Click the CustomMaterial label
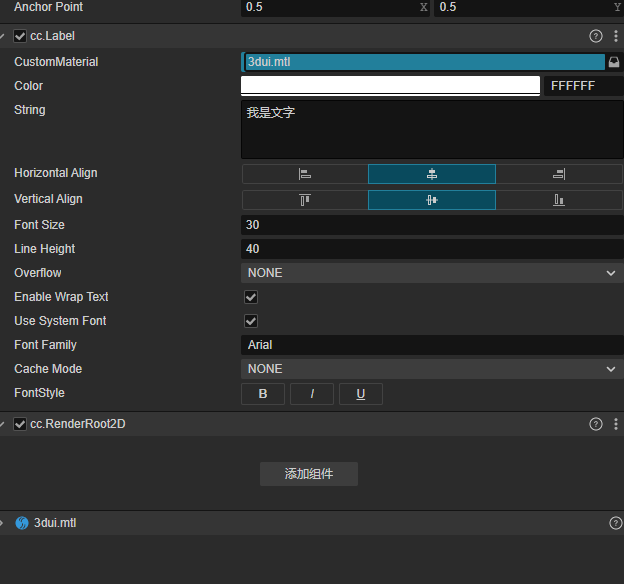Screen dimensions: 624x584 pyautogui.click(x=56, y=62)
